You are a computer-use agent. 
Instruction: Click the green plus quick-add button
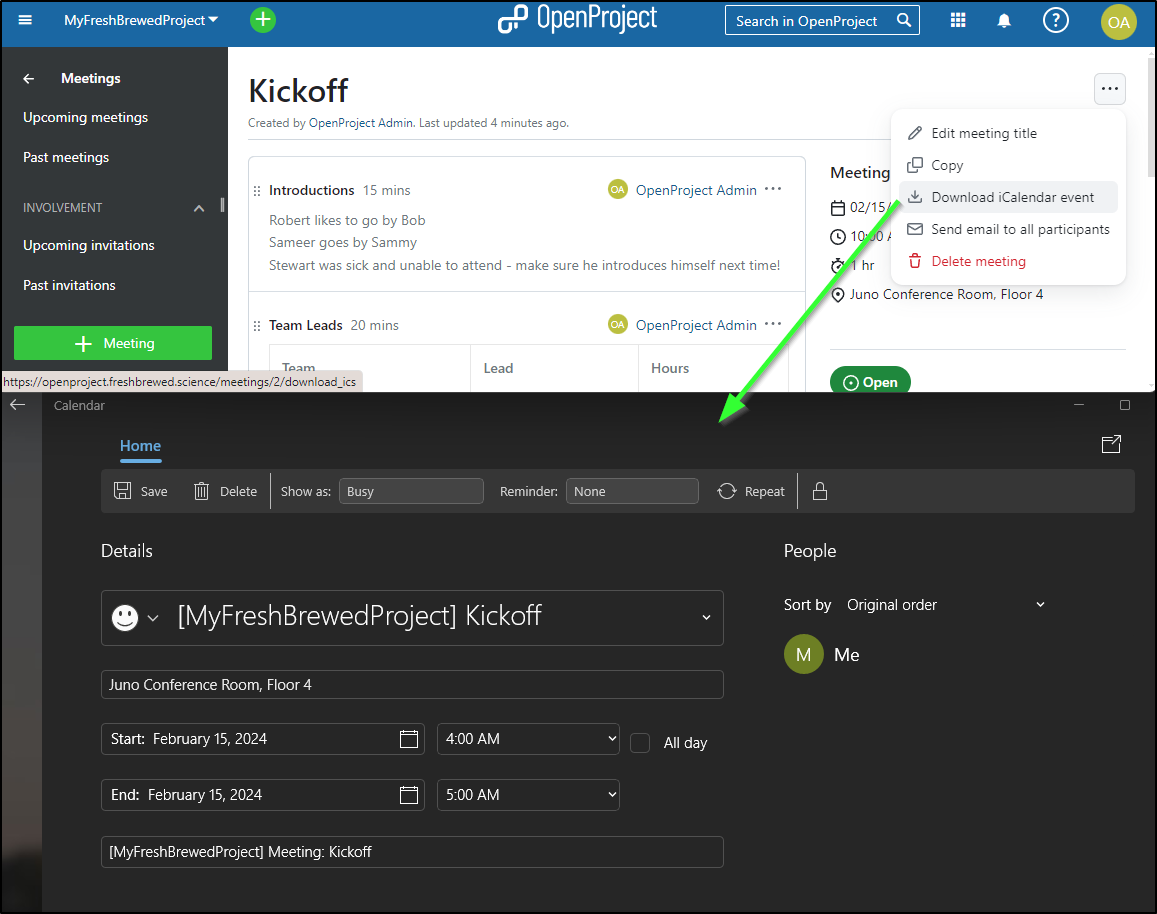(263, 20)
